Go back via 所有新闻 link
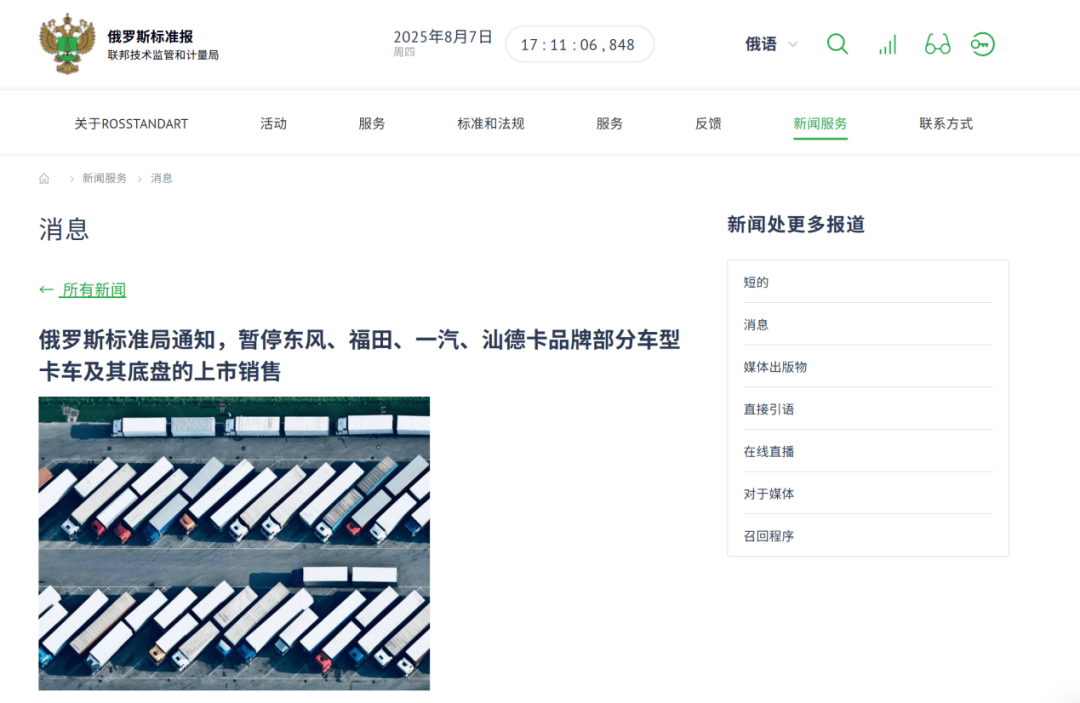Screen dimensions: 1080x703 [93, 290]
